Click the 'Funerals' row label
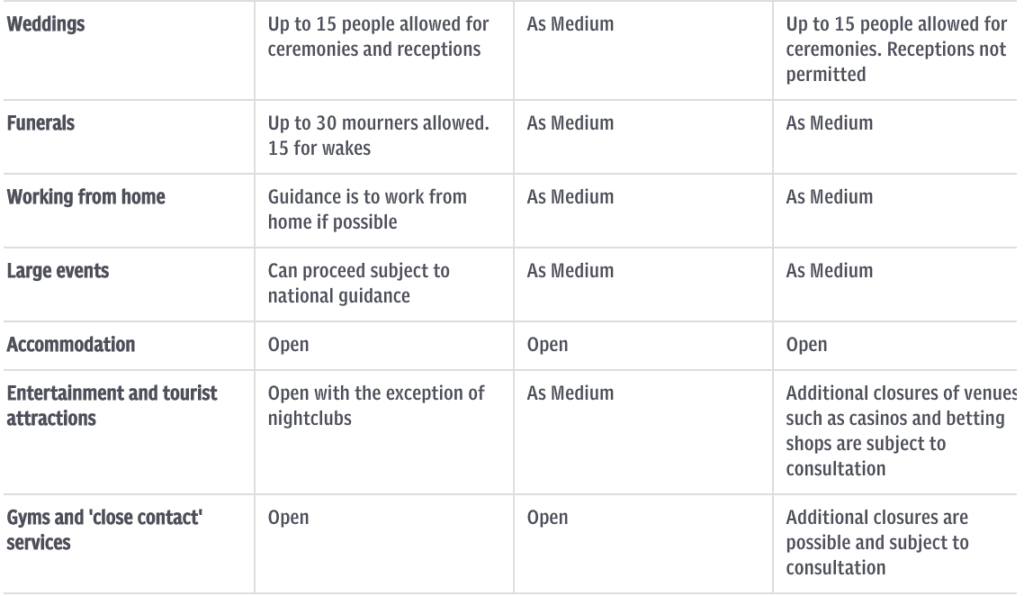Viewport: 1024px width, 596px height. (41, 124)
